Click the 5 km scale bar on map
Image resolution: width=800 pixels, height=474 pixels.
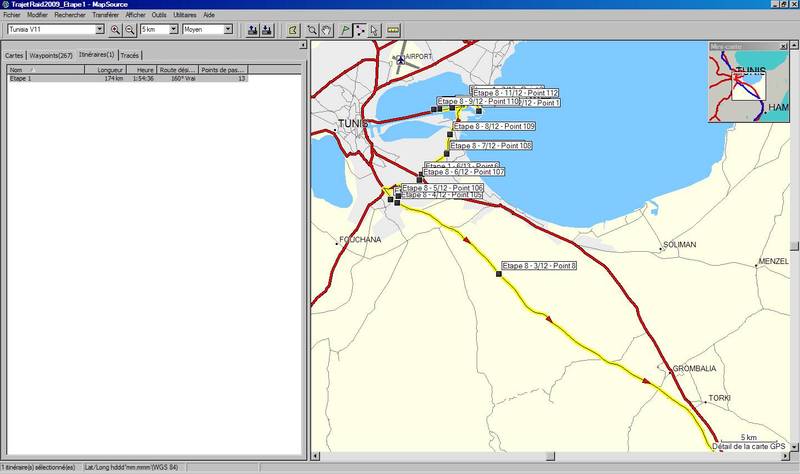pos(748,439)
